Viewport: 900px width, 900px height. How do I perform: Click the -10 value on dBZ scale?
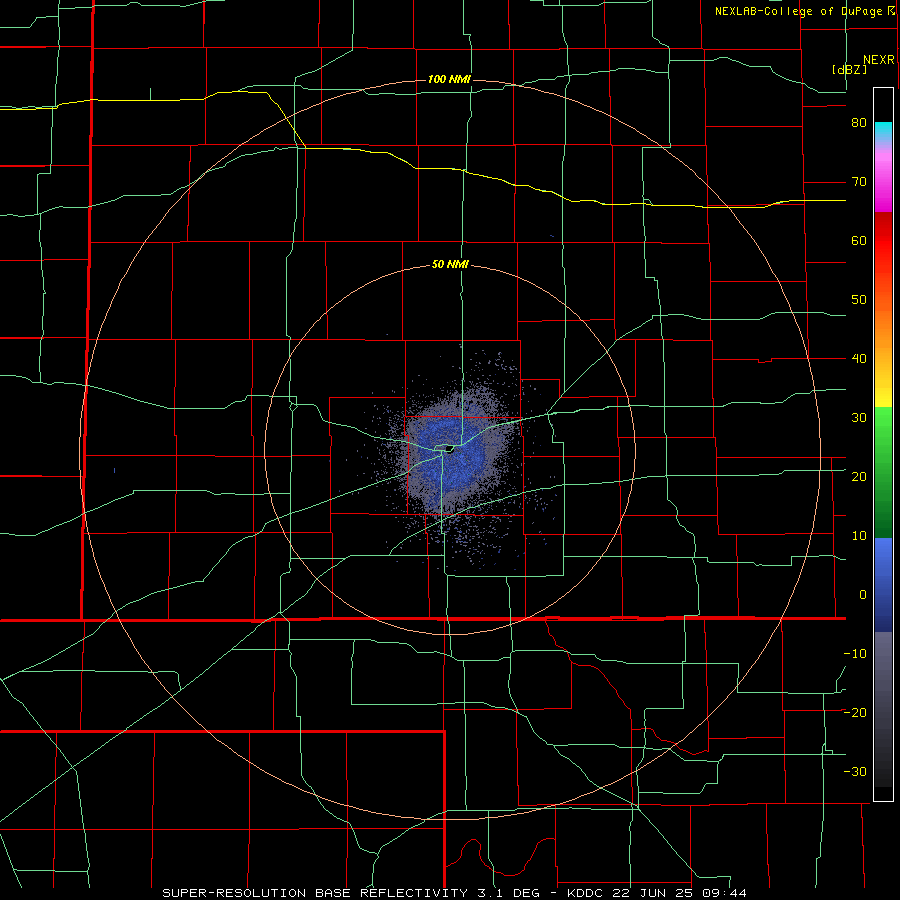point(855,654)
